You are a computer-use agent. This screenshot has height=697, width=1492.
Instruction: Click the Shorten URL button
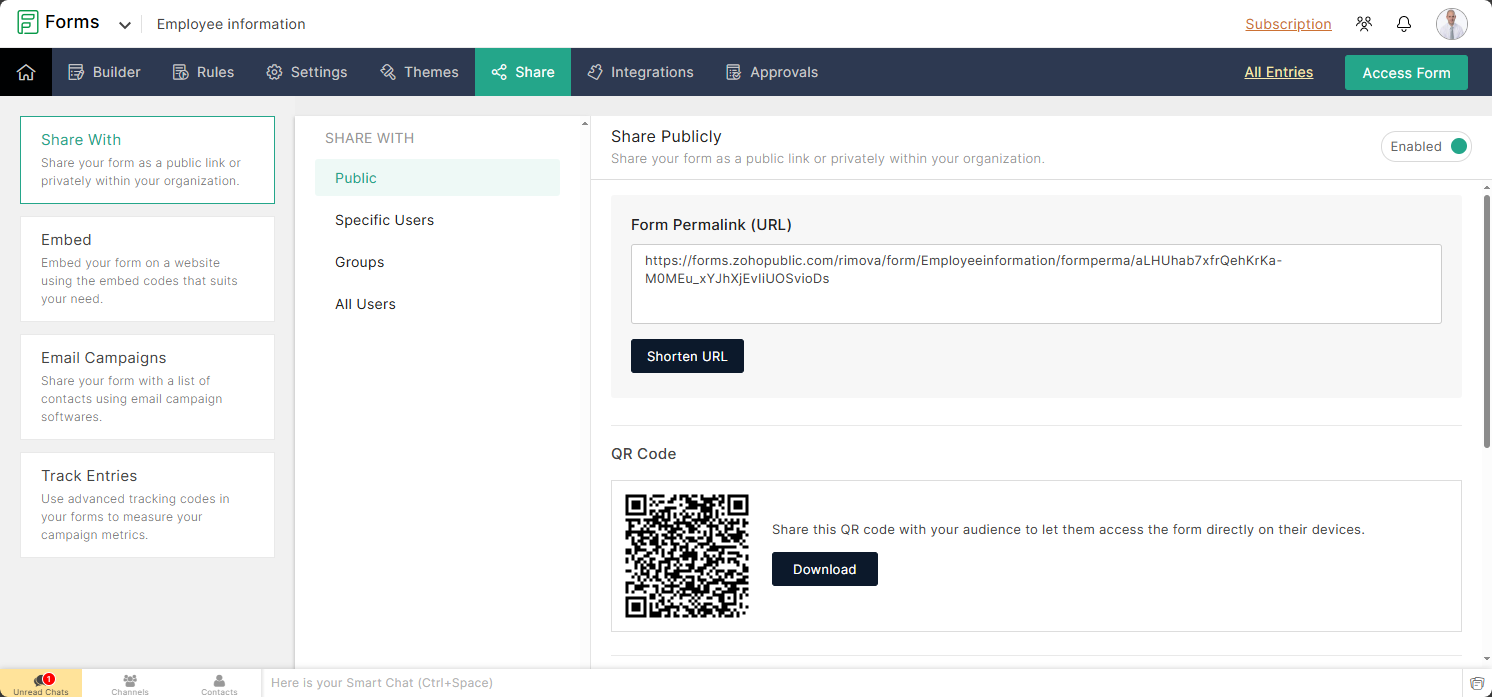[x=687, y=356]
